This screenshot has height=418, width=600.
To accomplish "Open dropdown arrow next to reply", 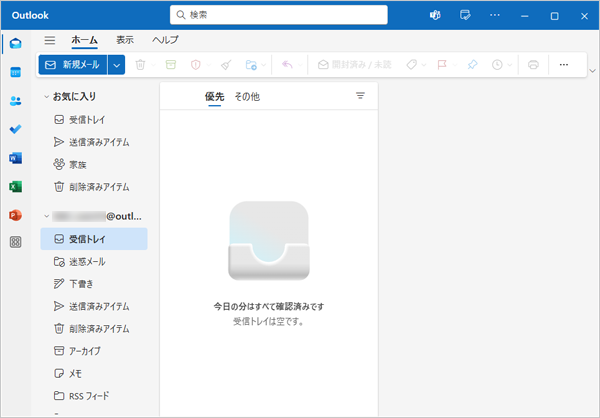I will tap(300, 65).
